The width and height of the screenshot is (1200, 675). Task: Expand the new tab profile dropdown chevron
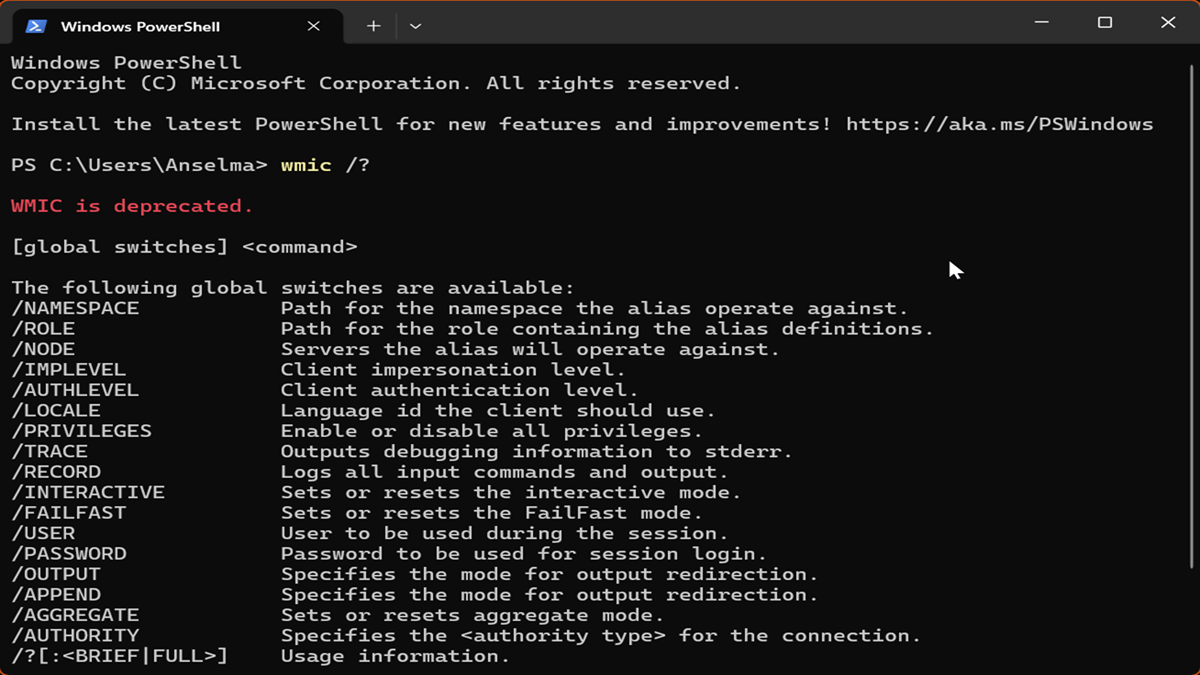pos(416,26)
